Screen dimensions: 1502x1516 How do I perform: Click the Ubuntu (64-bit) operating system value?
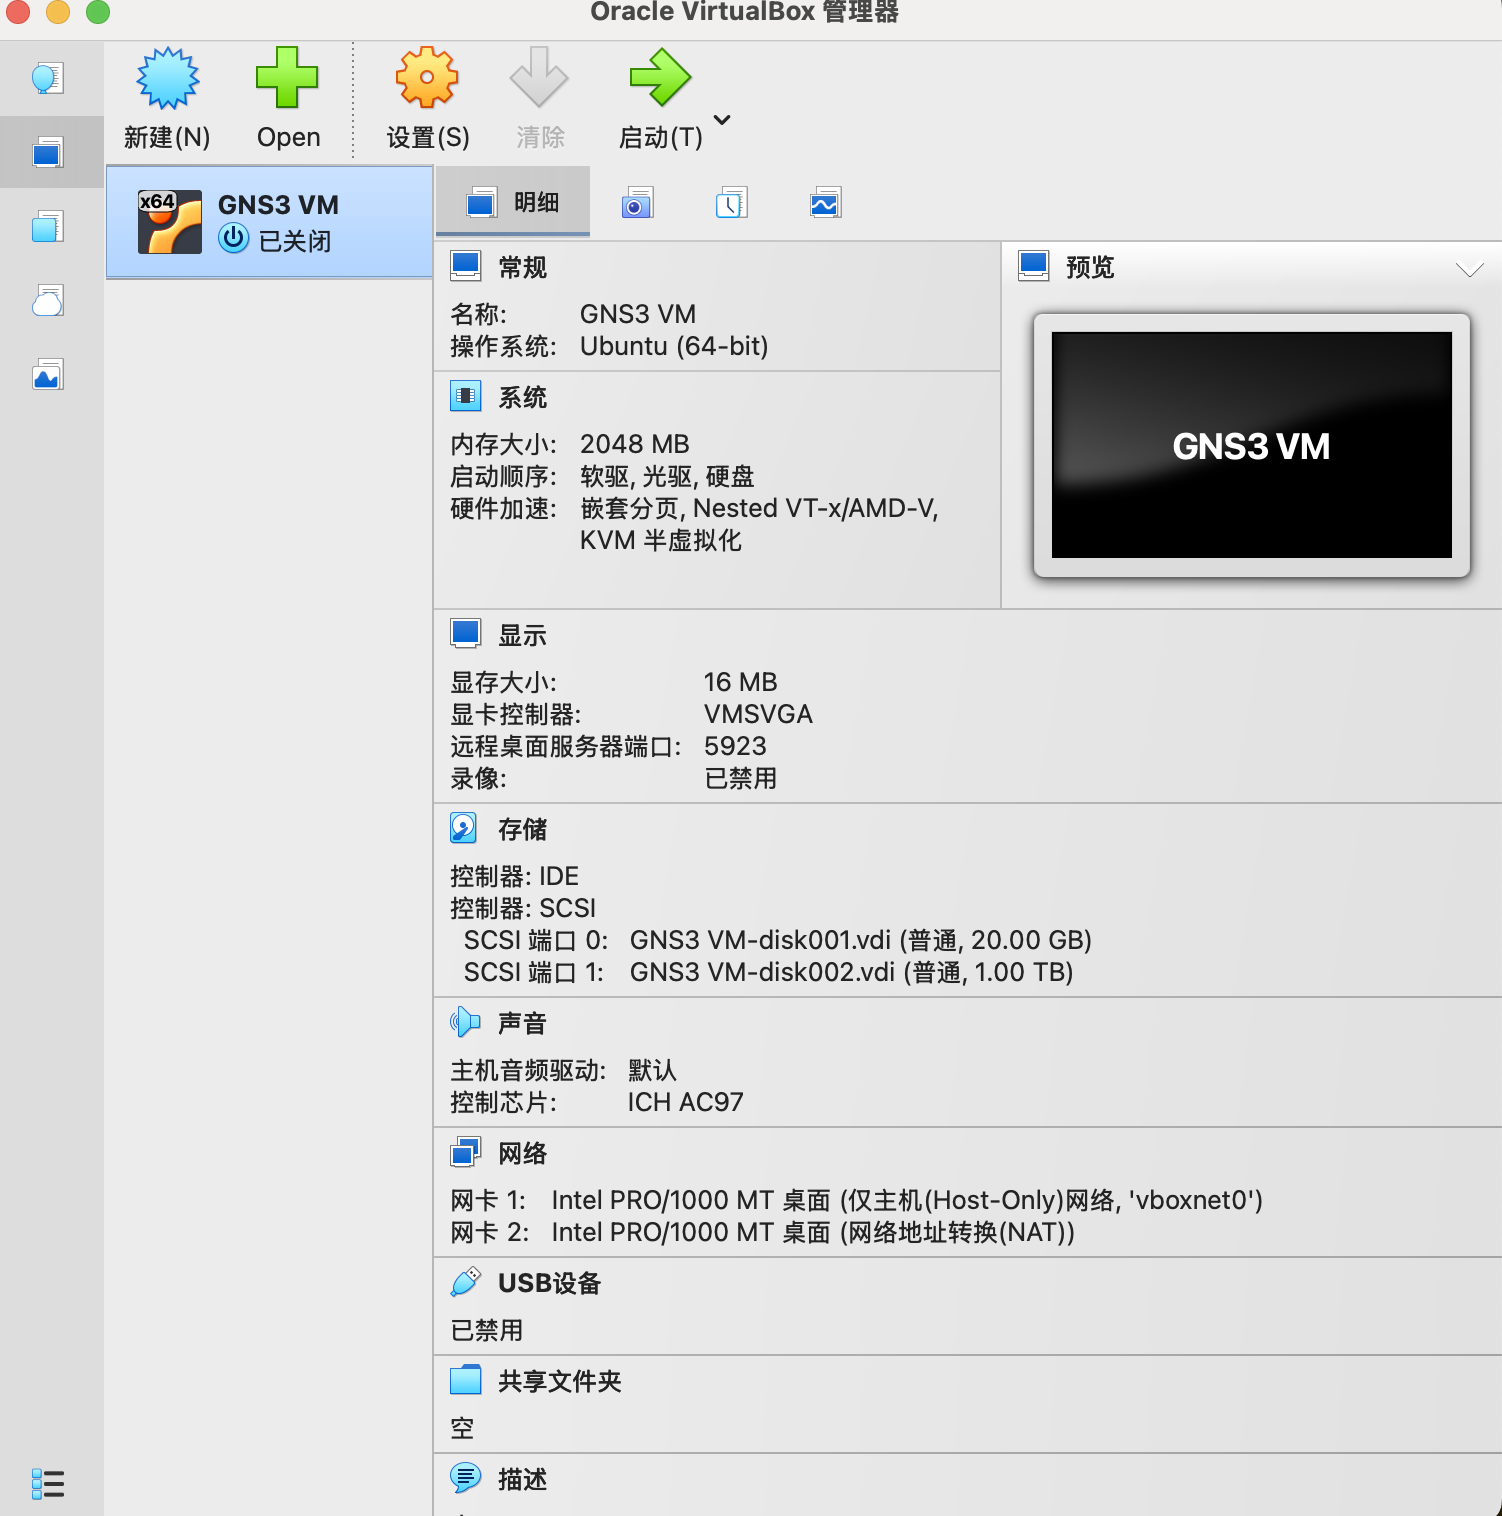coord(674,346)
